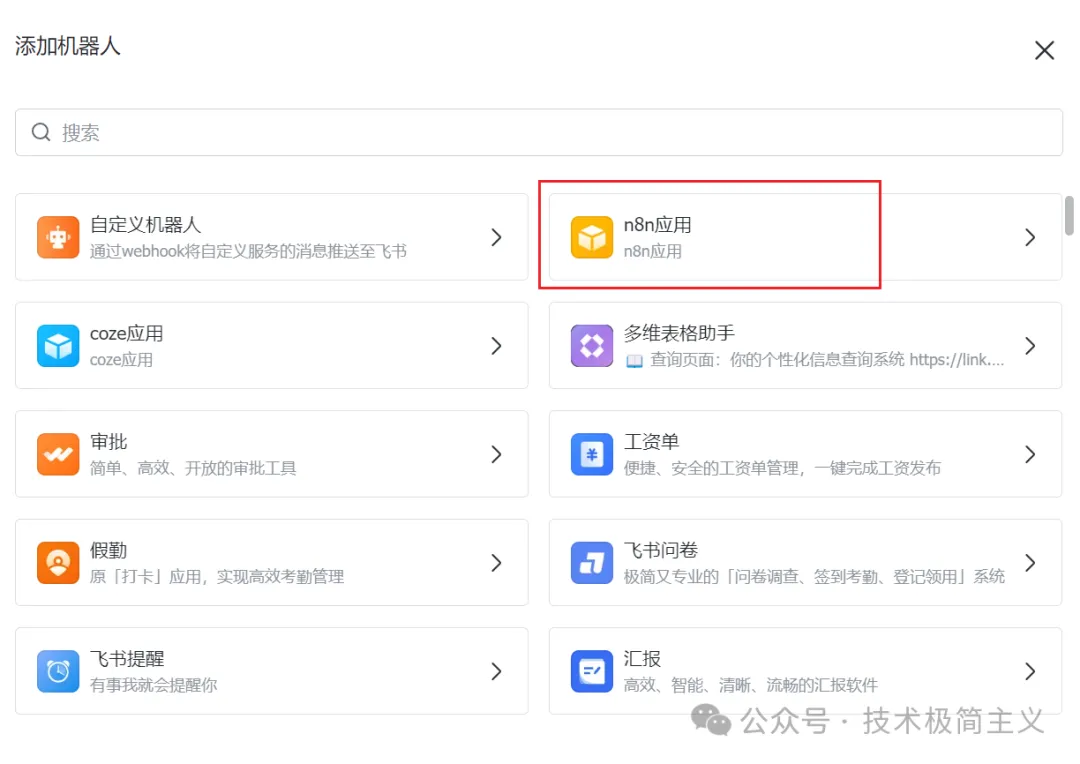This screenshot has width=1080, height=764.
Task: Click the magnifier icon in search box
Action: click(x=41, y=132)
